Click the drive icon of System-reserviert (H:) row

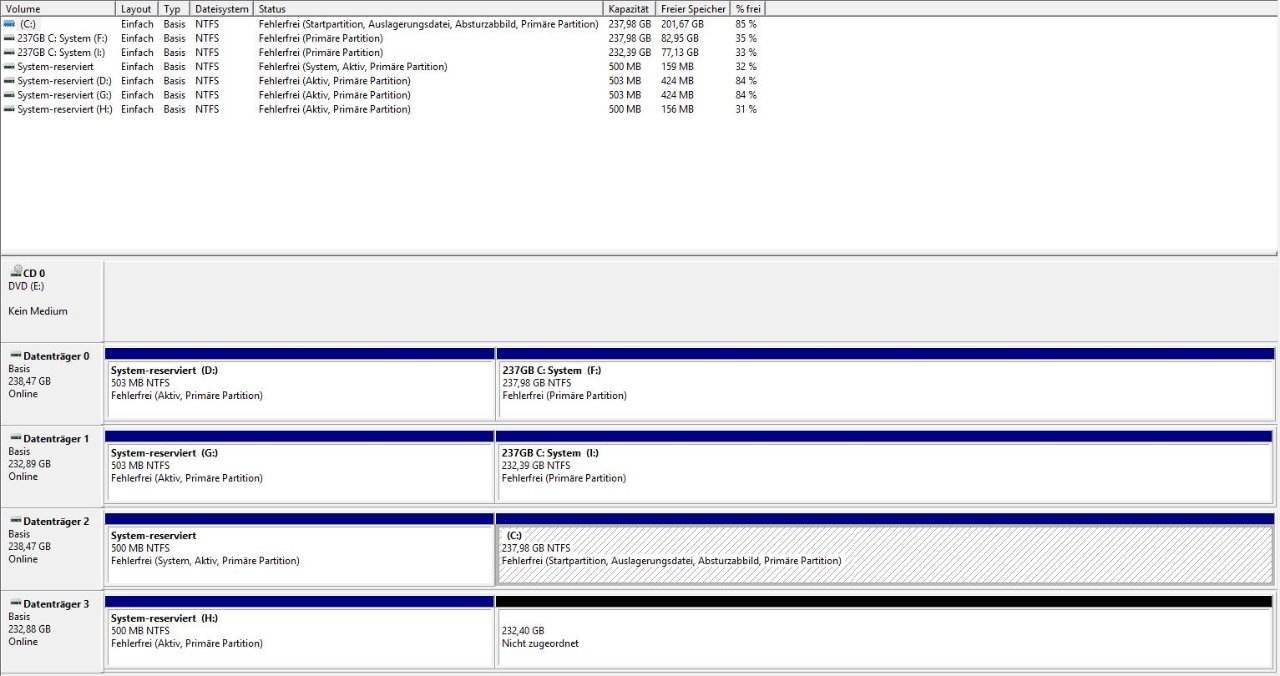click(9, 109)
